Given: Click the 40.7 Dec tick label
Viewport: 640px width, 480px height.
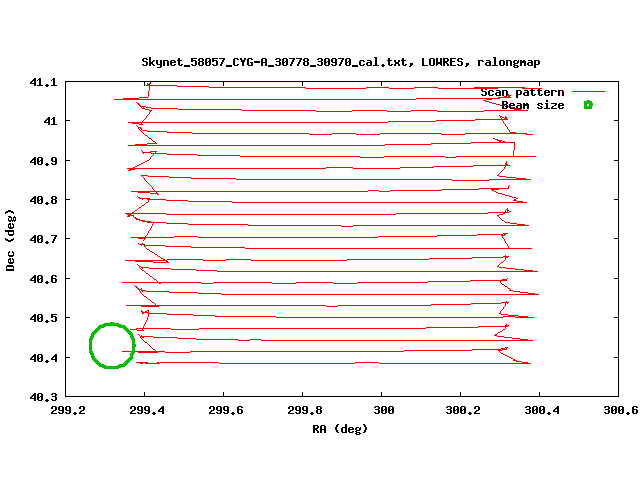Looking at the screenshot, I should click(x=43, y=239).
